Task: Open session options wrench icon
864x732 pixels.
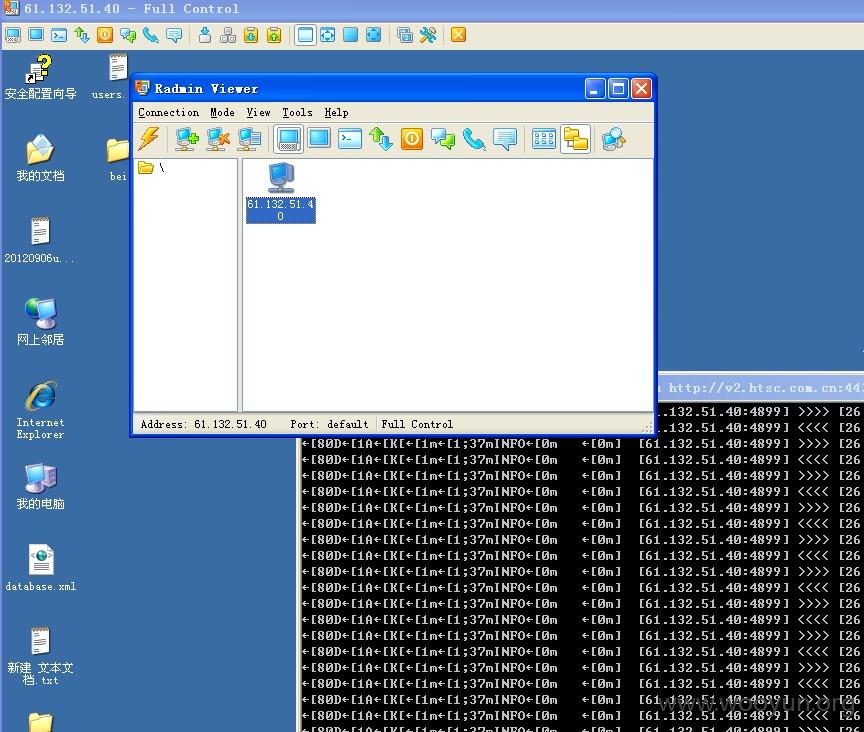Action: (x=428, y=35)
